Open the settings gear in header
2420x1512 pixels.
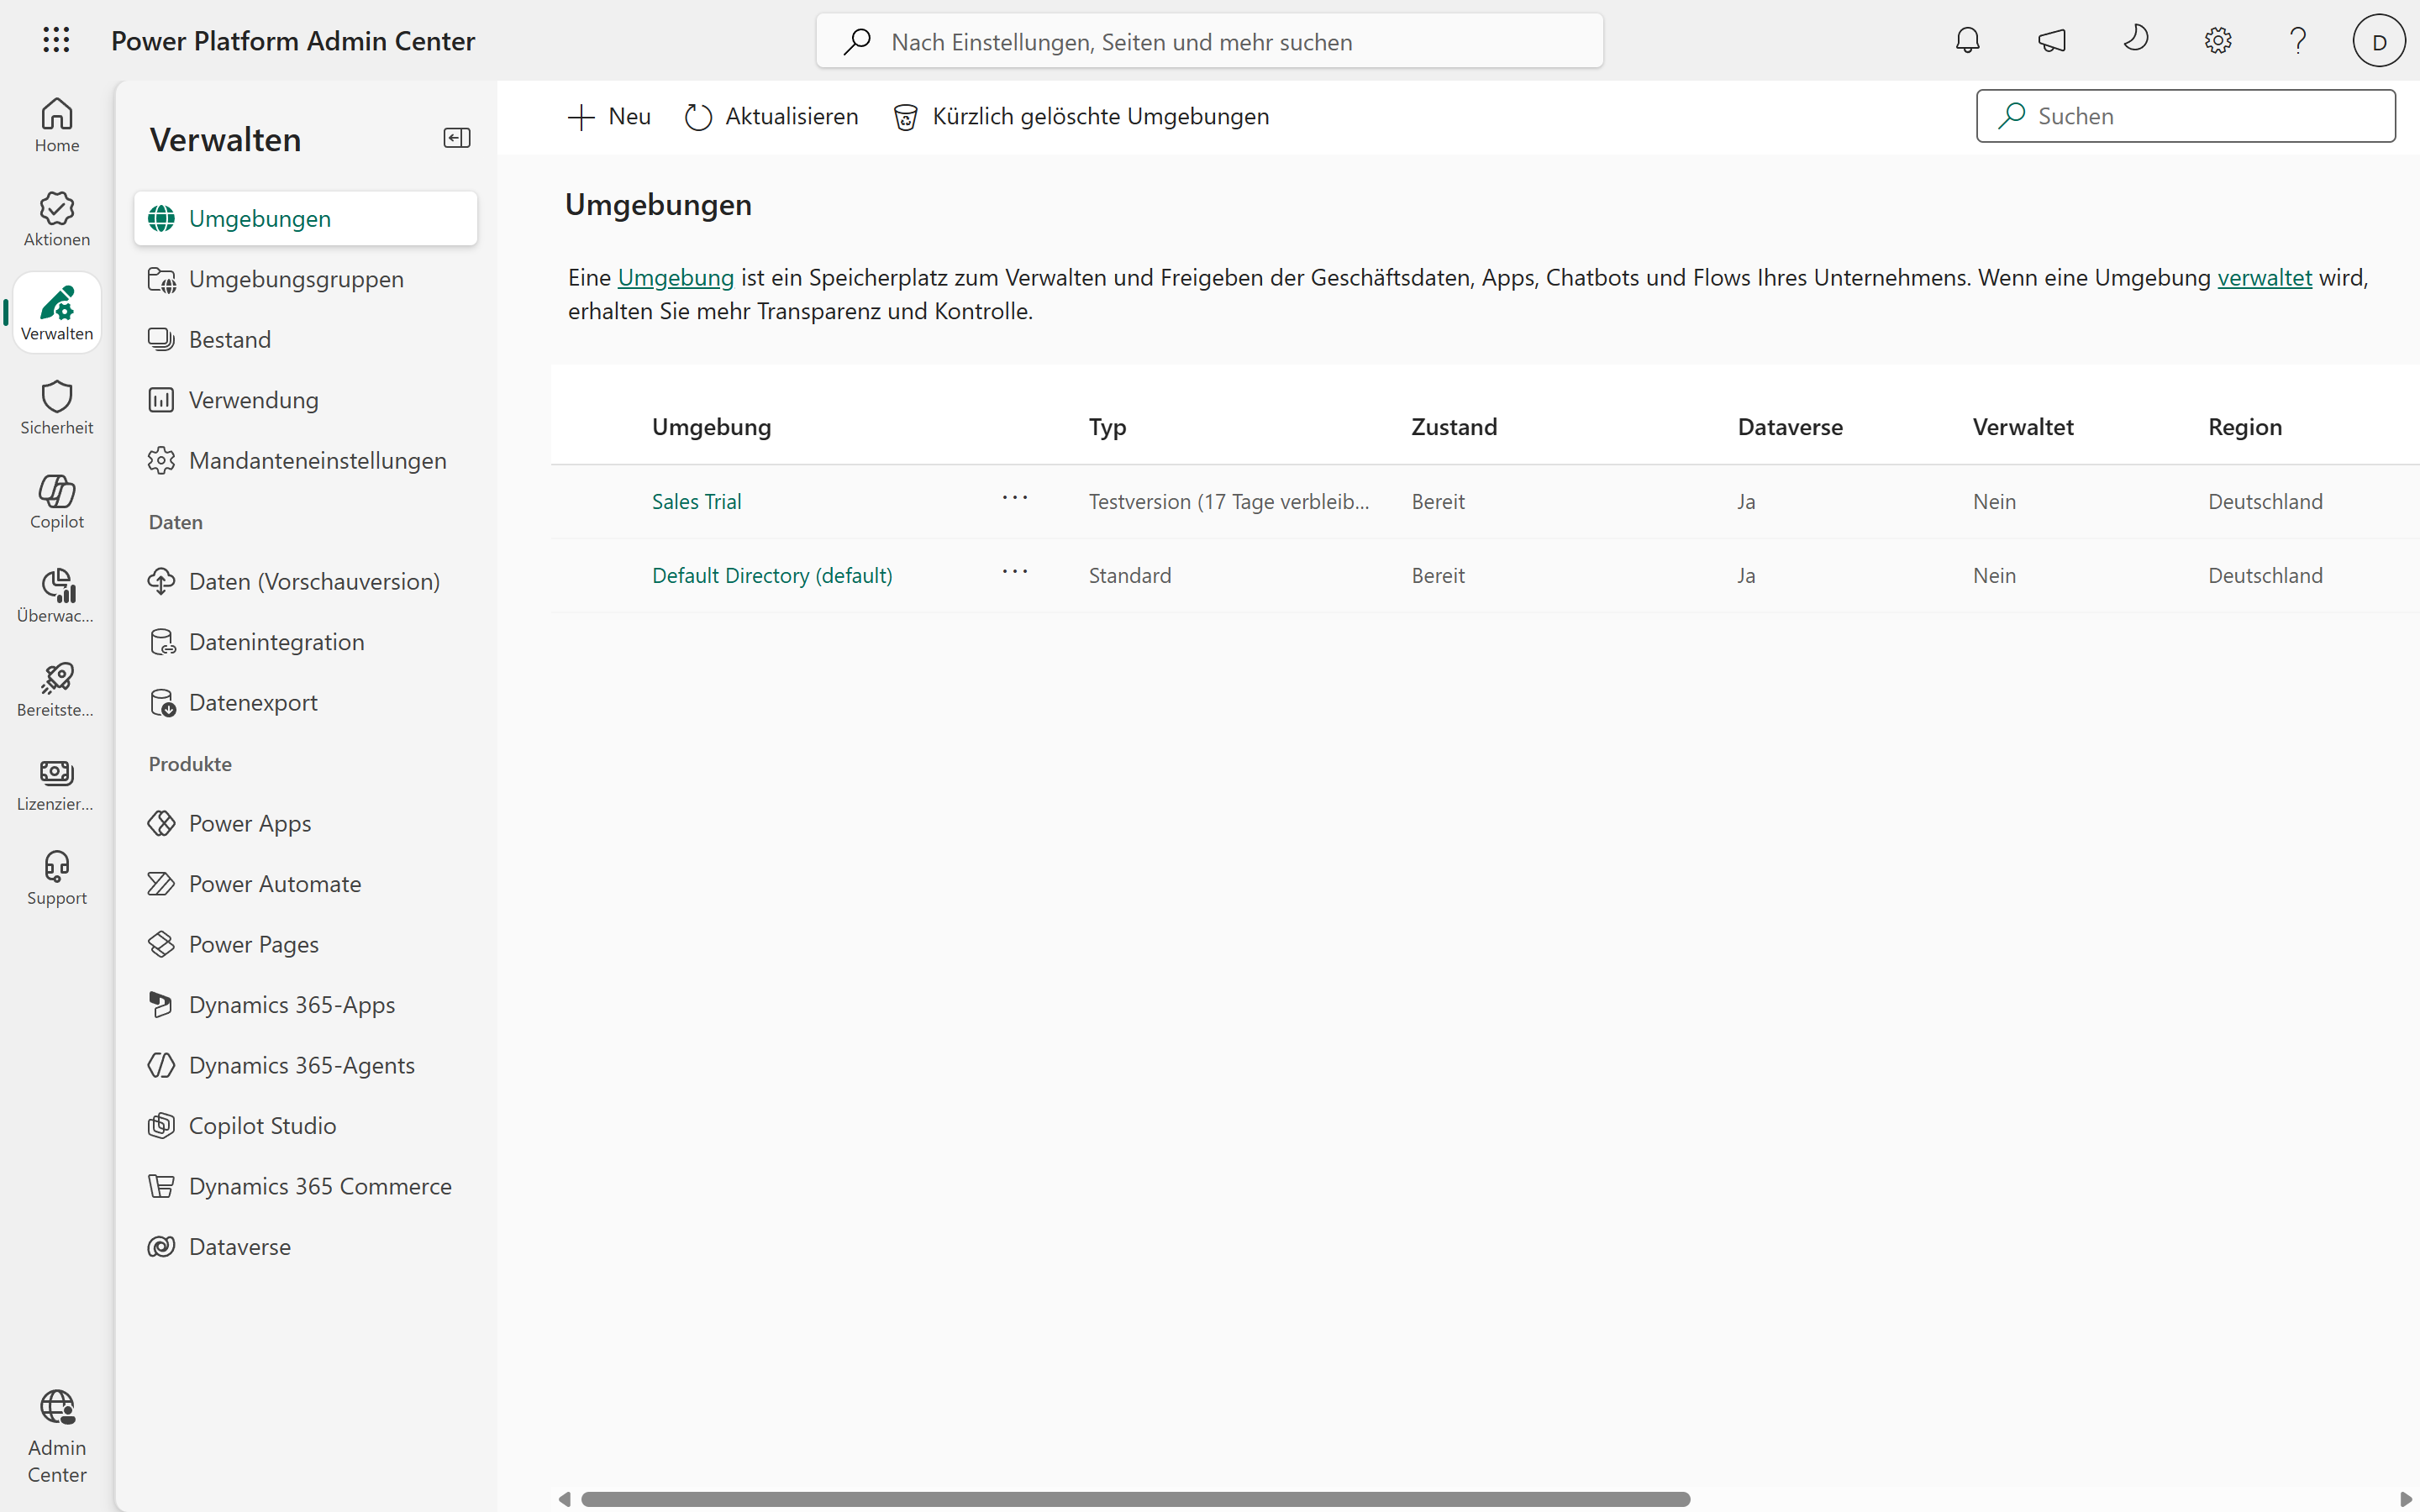[x=2218, y=41]
